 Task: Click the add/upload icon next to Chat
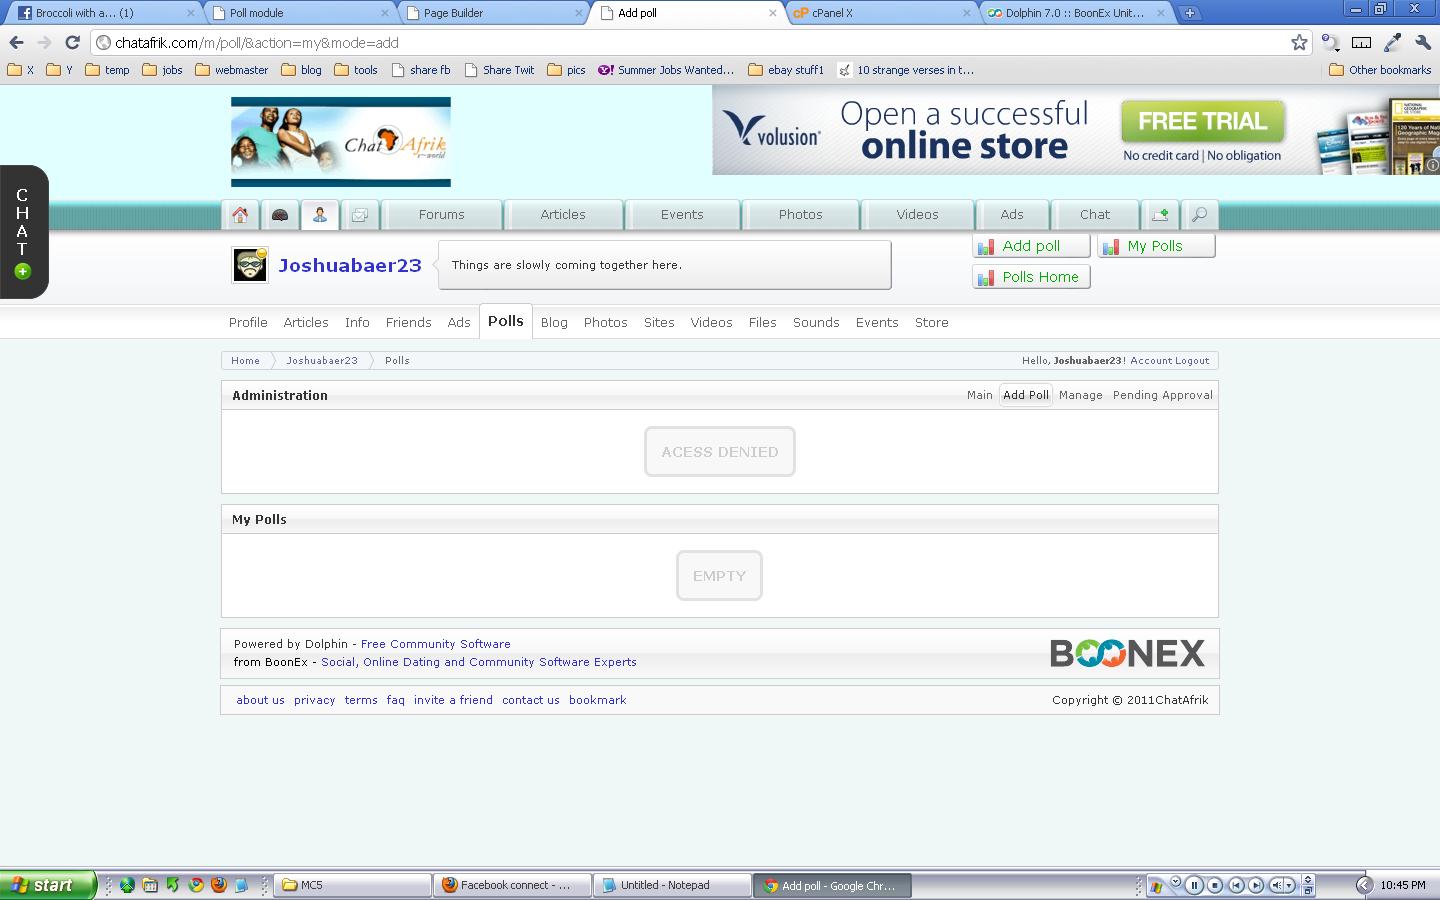pyautogui.click(x=1160, y=215)
